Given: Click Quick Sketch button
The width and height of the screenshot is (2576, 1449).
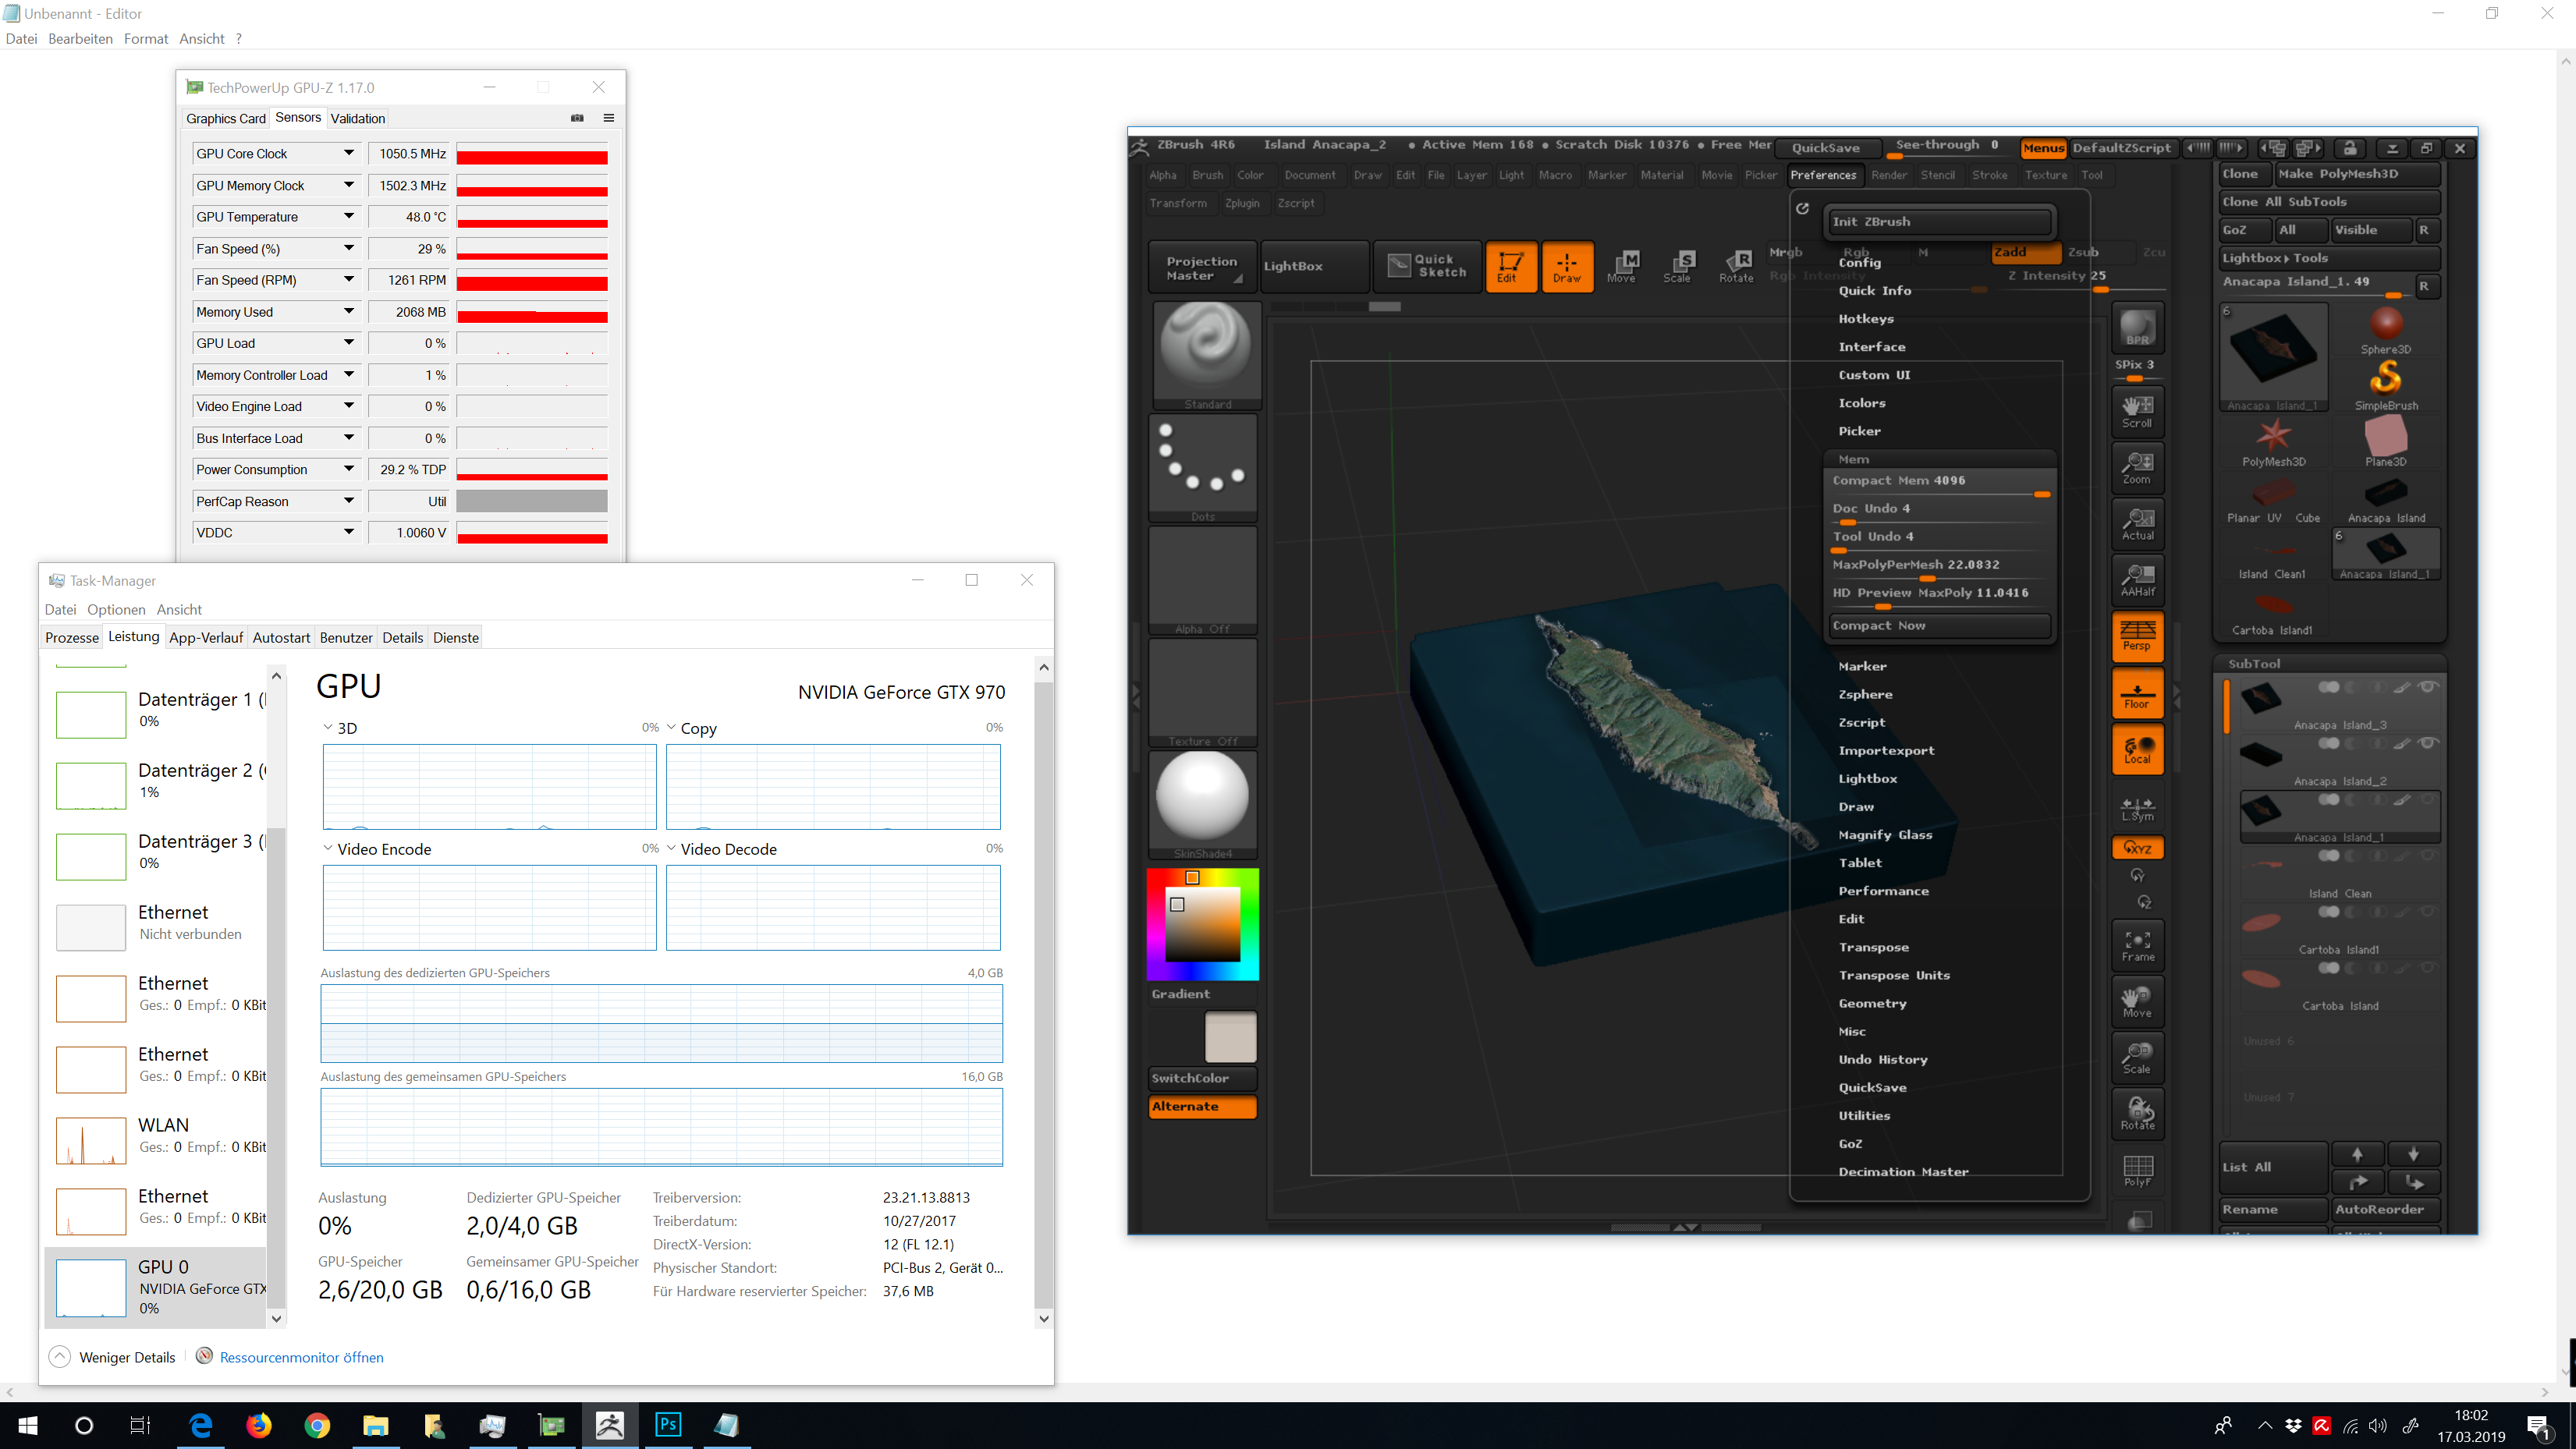Looking at the screenshot, I should pos(1427,266).
